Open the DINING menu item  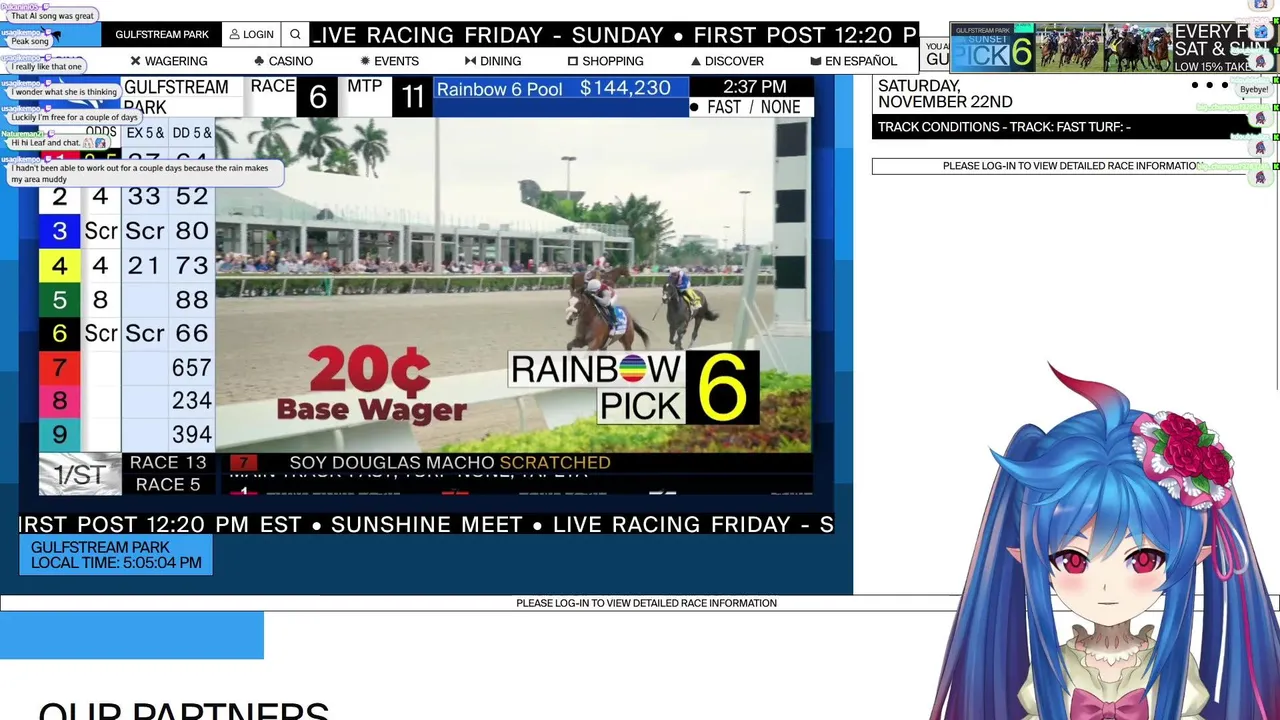tap(493, 61)
